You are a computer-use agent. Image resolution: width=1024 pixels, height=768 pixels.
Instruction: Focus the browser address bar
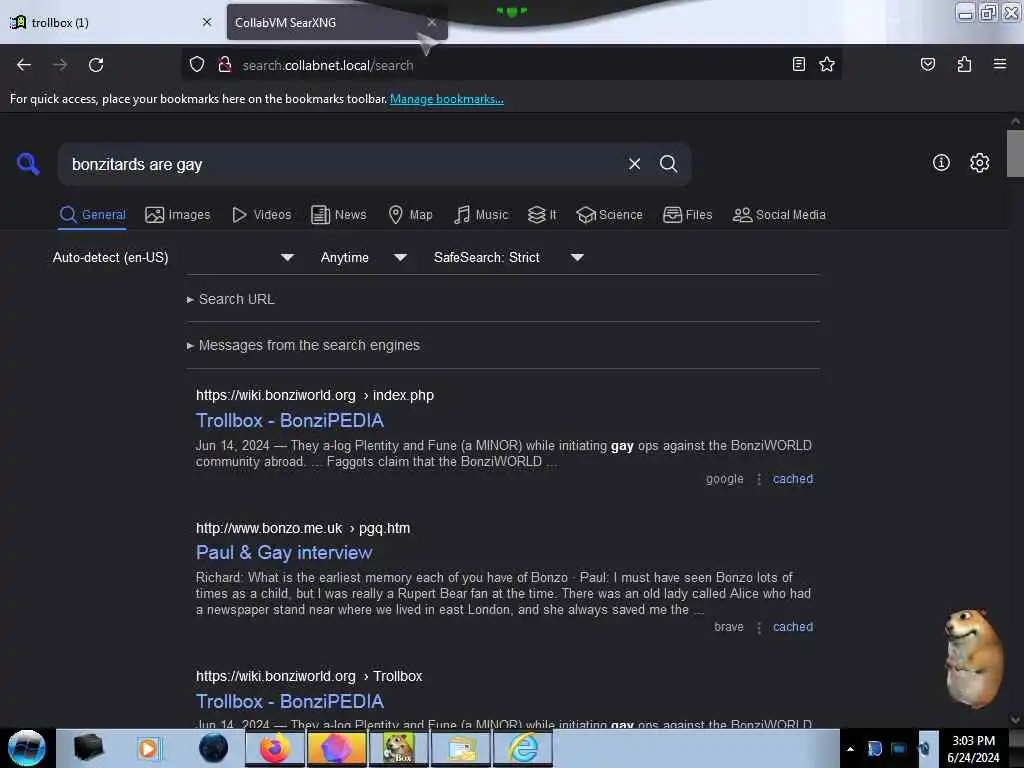click(509, 65)
